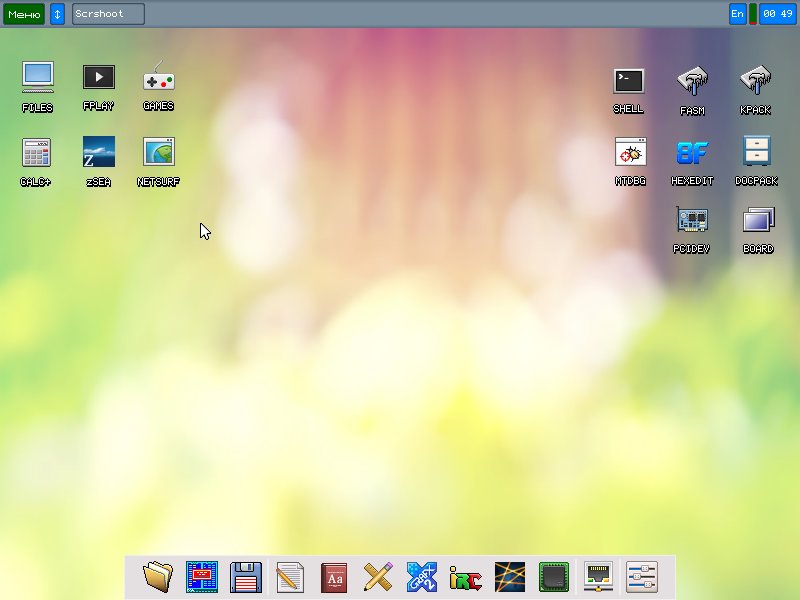This screenshot has width=800, height=600.
Task: Launch the ruler and pencil dock icon
Action: [x=378, y=577]
